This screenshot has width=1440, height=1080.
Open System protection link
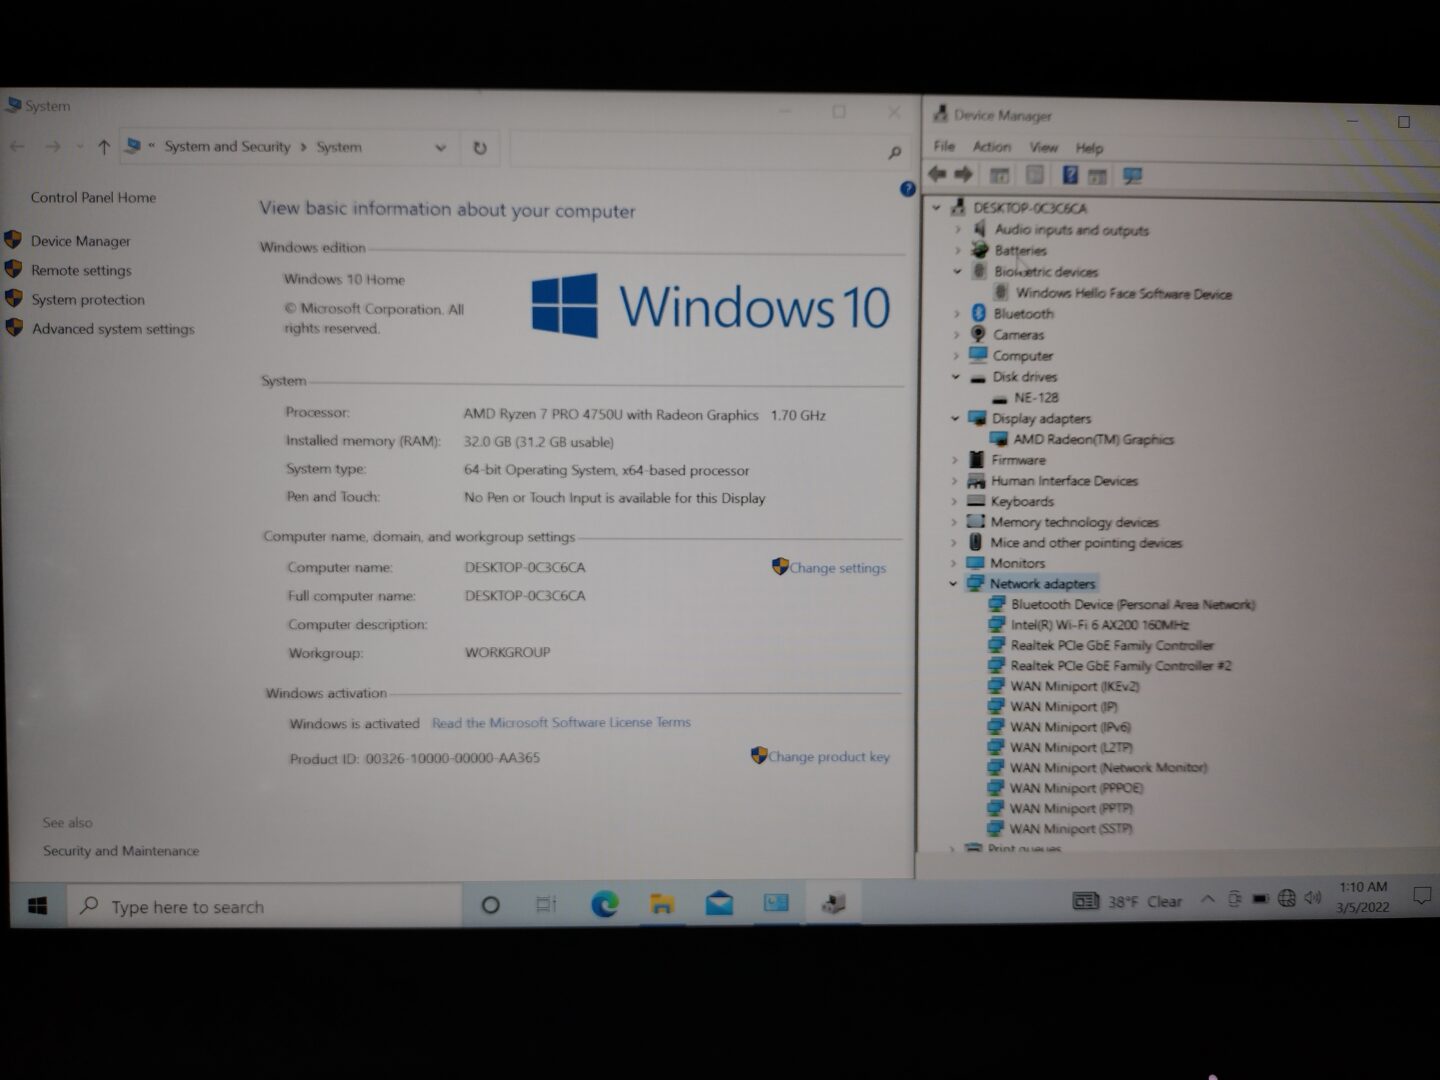[x=88, y=299]
